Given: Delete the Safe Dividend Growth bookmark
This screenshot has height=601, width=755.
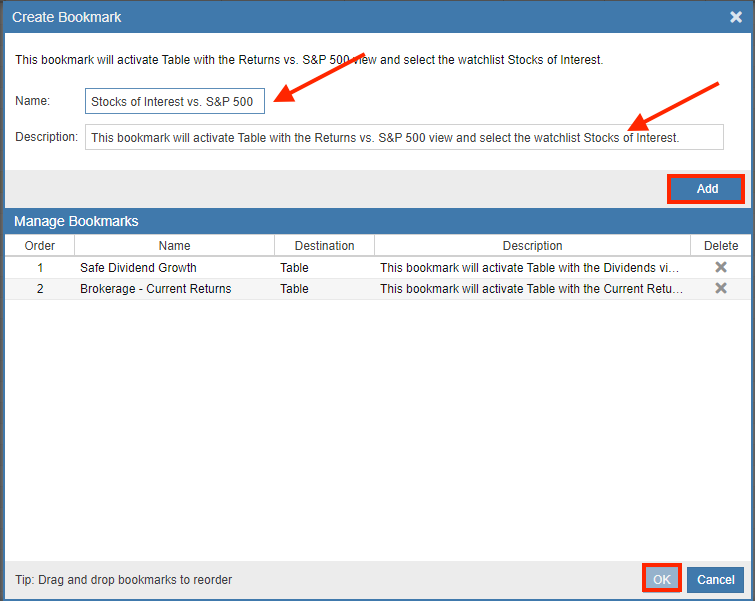Looking at the screenshot, I should [721, 267].
